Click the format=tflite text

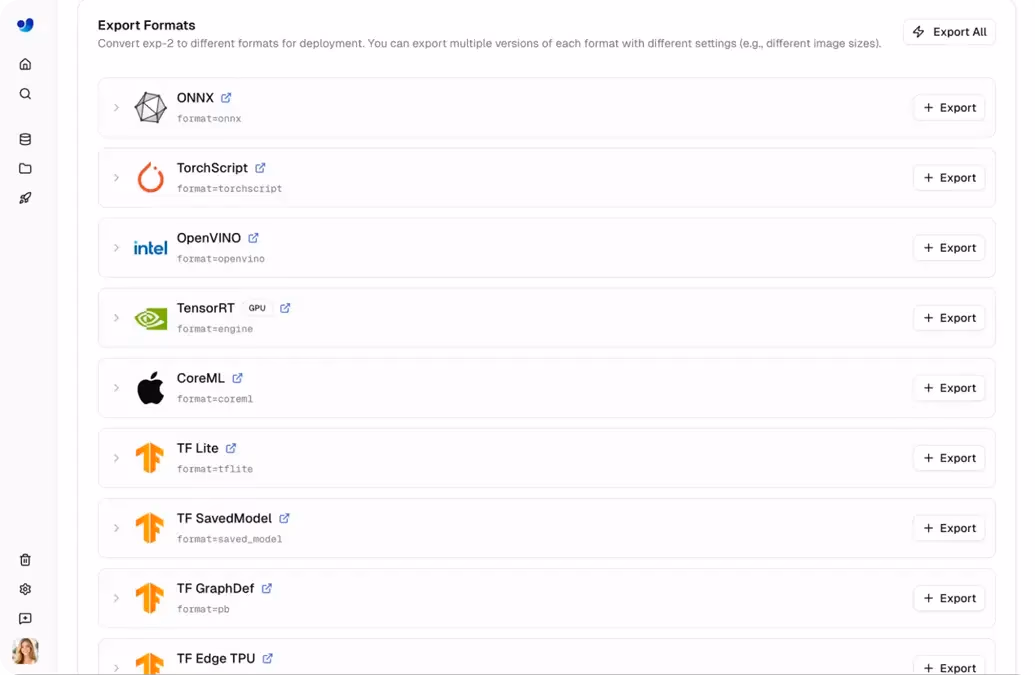tap(215, 468)
